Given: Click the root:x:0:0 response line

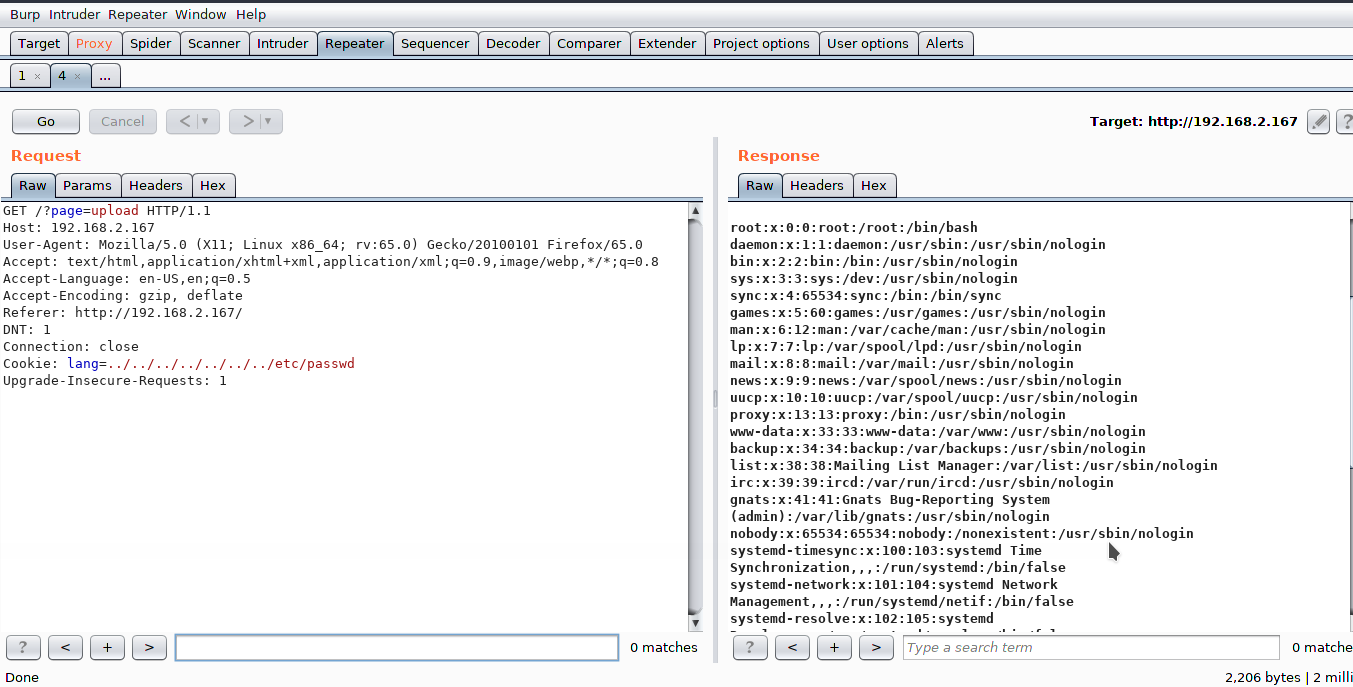Looking at the screenshot, I should tap(854, 228).
